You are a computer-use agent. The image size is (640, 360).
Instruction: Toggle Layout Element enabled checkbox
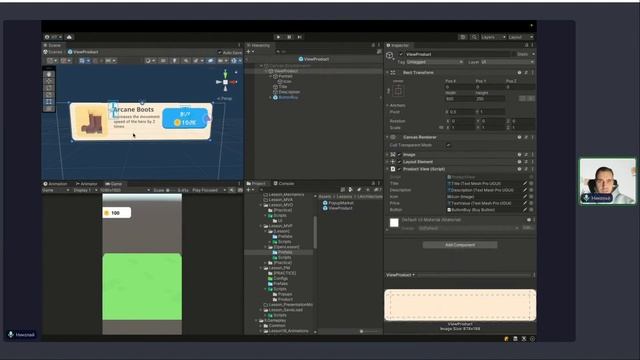click(x=400, y=162)
